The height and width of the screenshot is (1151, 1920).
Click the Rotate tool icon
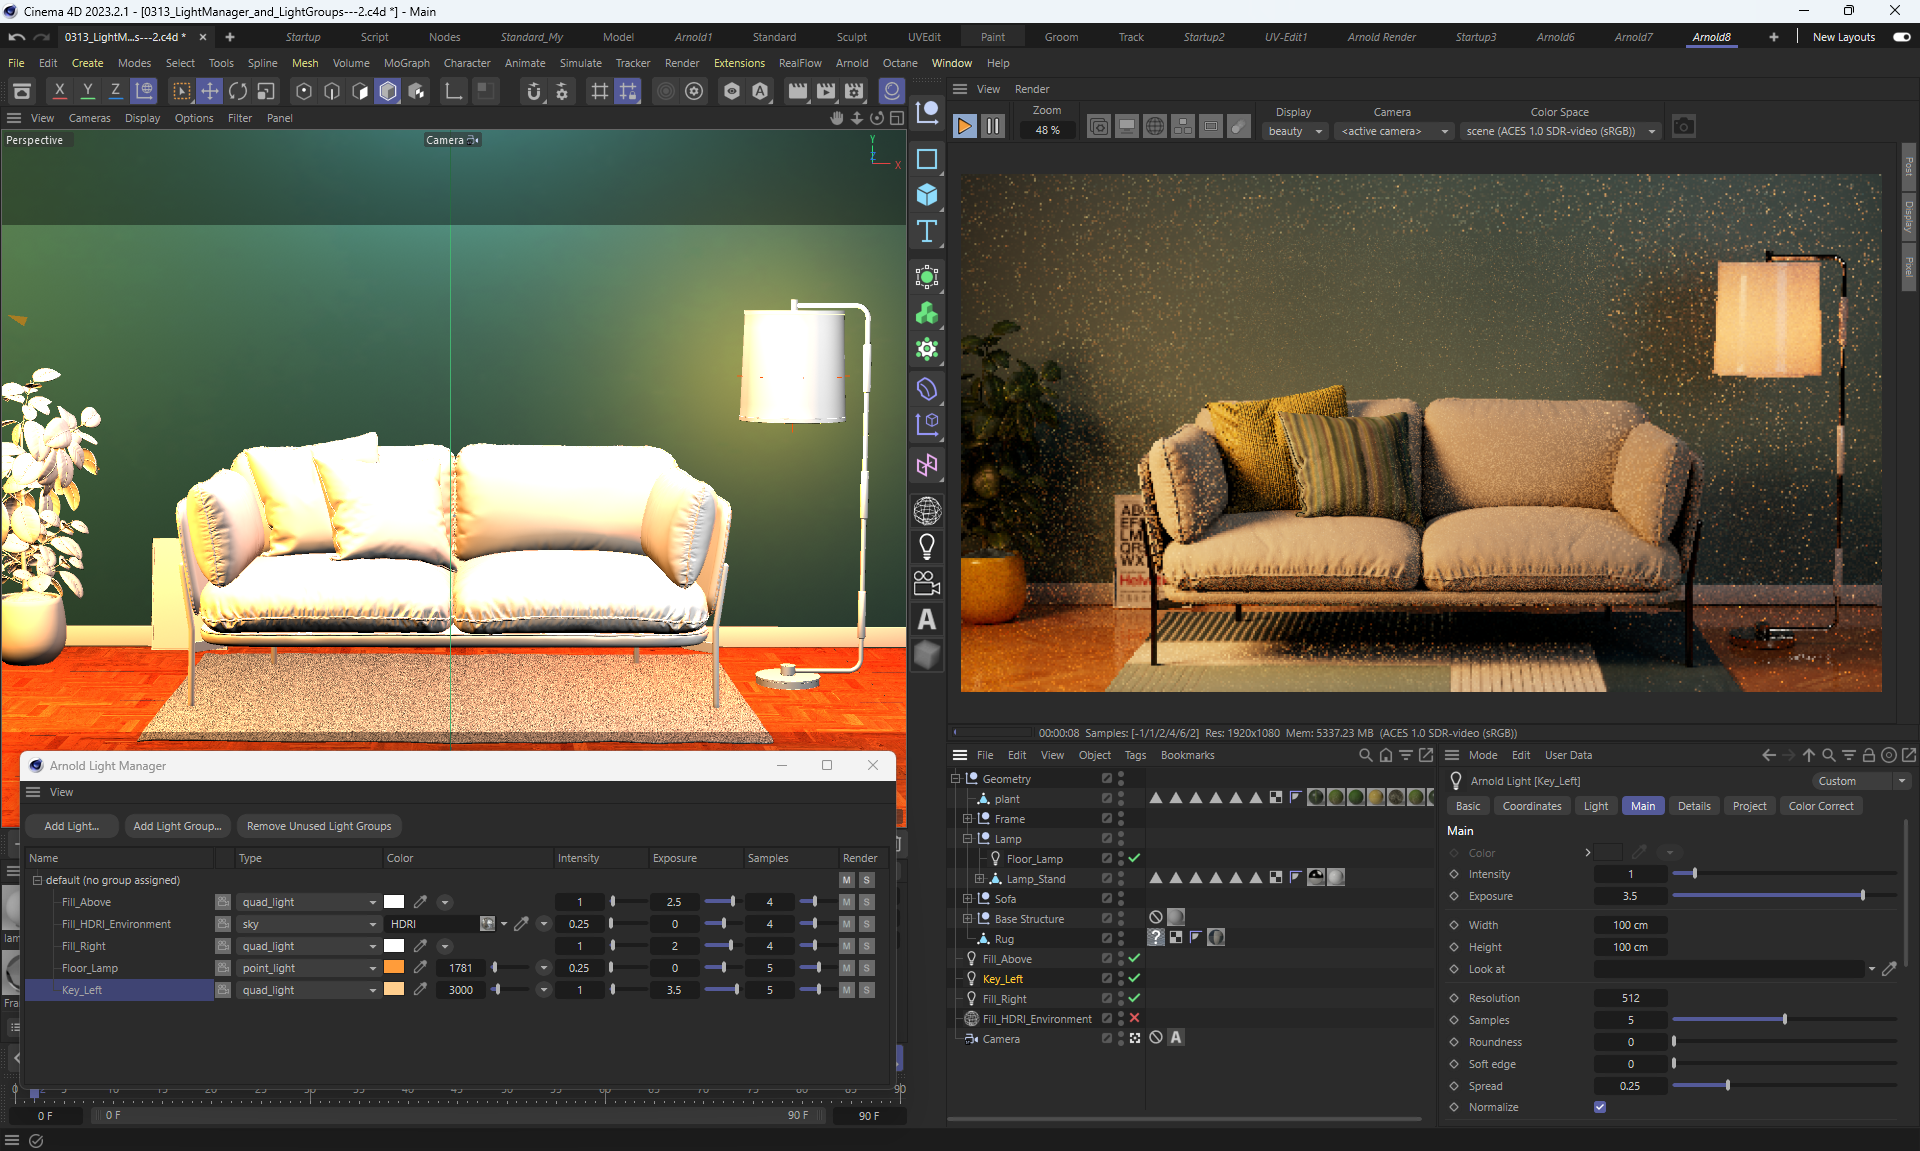coord(238,91)
